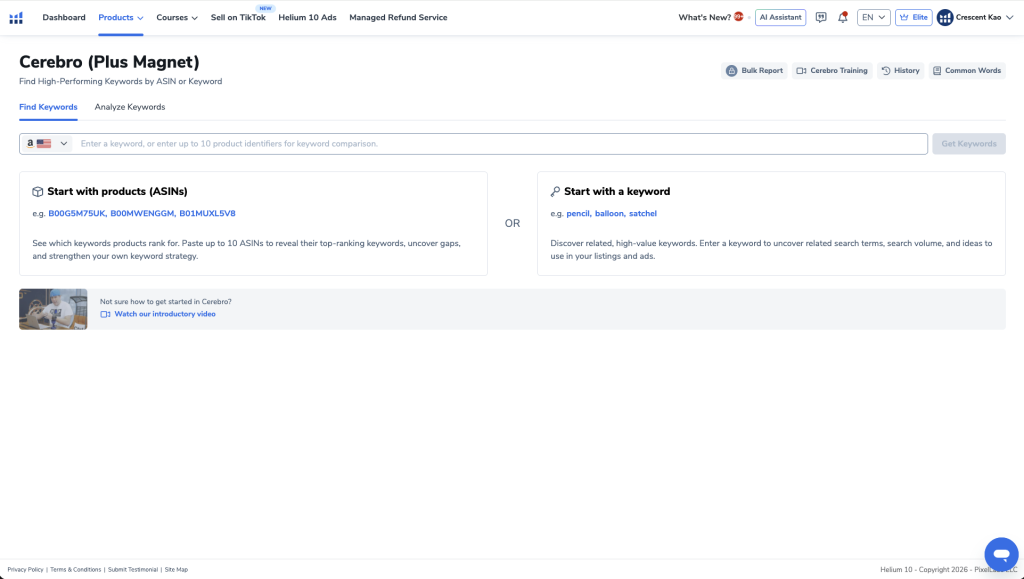Open Bulk Report
Image resolution: width=1024 pixels, height=579 pixels.
[754, 71]
